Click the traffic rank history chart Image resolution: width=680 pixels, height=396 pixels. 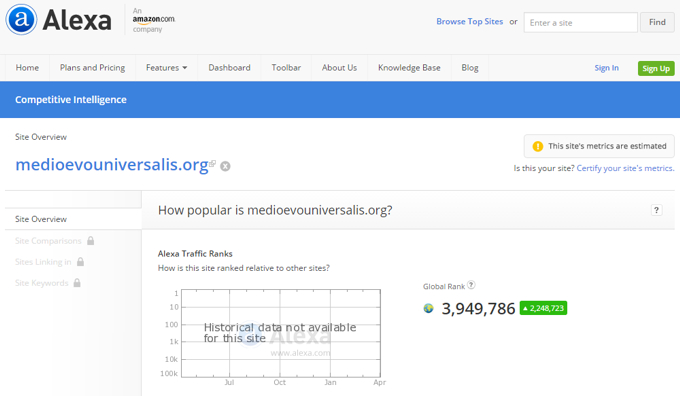point(281,333)
